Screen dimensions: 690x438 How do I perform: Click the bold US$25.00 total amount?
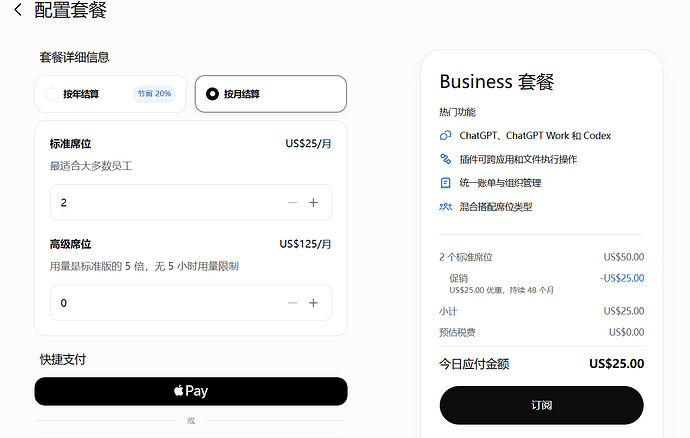pyautogui.click(x=617, y=364)
